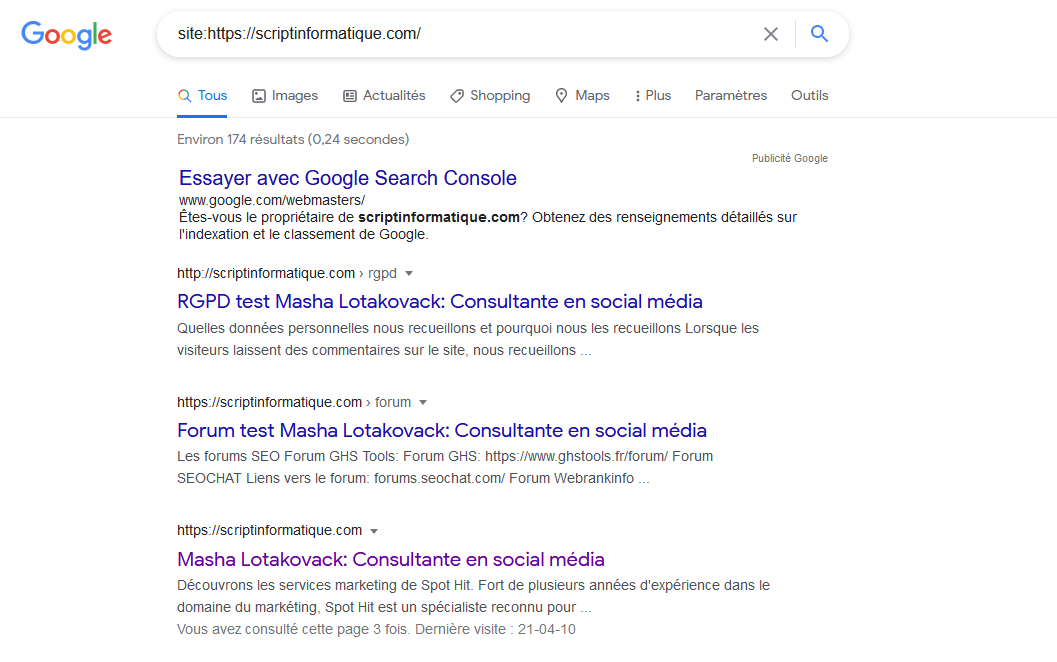Image resolution: width=1057 pixels, height=662 pixels.
Task: Click the www.google.com/webmasters/ URL text
Action: [272, 200]
